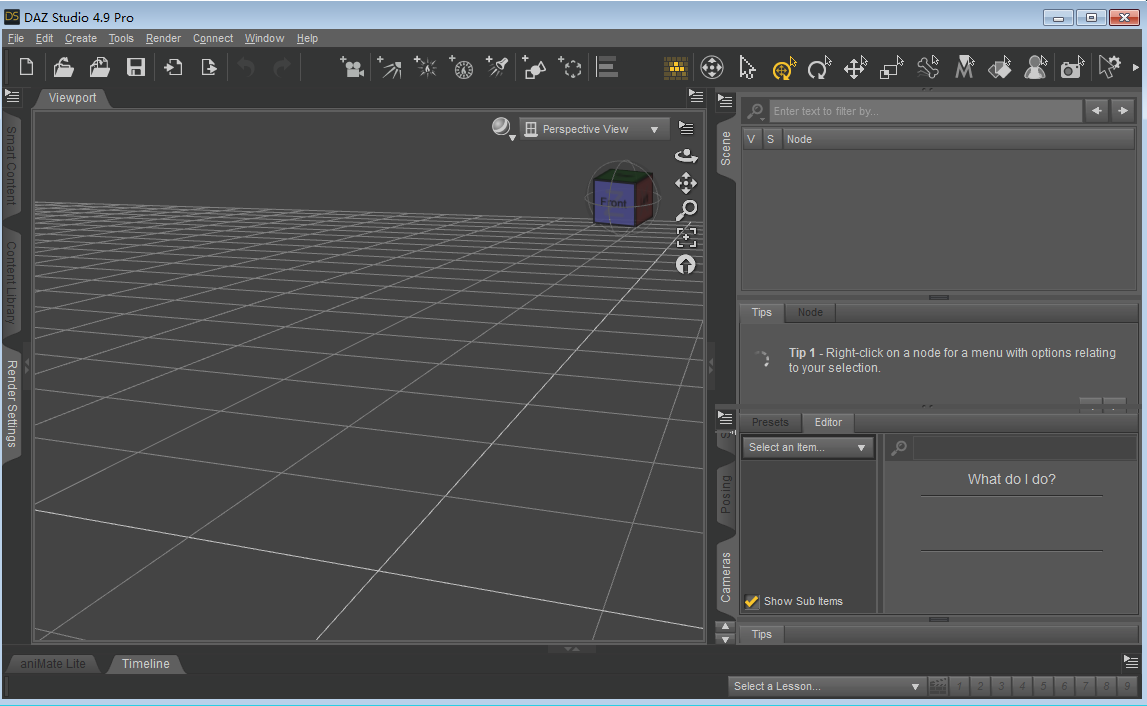This screenshot has width=1147, height=706.
Task: Click the scene filter next arrow button
Action: coord(1122,110)
